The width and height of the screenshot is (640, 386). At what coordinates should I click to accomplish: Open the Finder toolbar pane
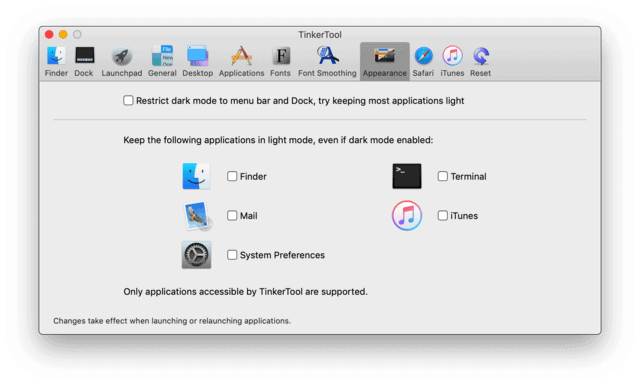(56, 61)
